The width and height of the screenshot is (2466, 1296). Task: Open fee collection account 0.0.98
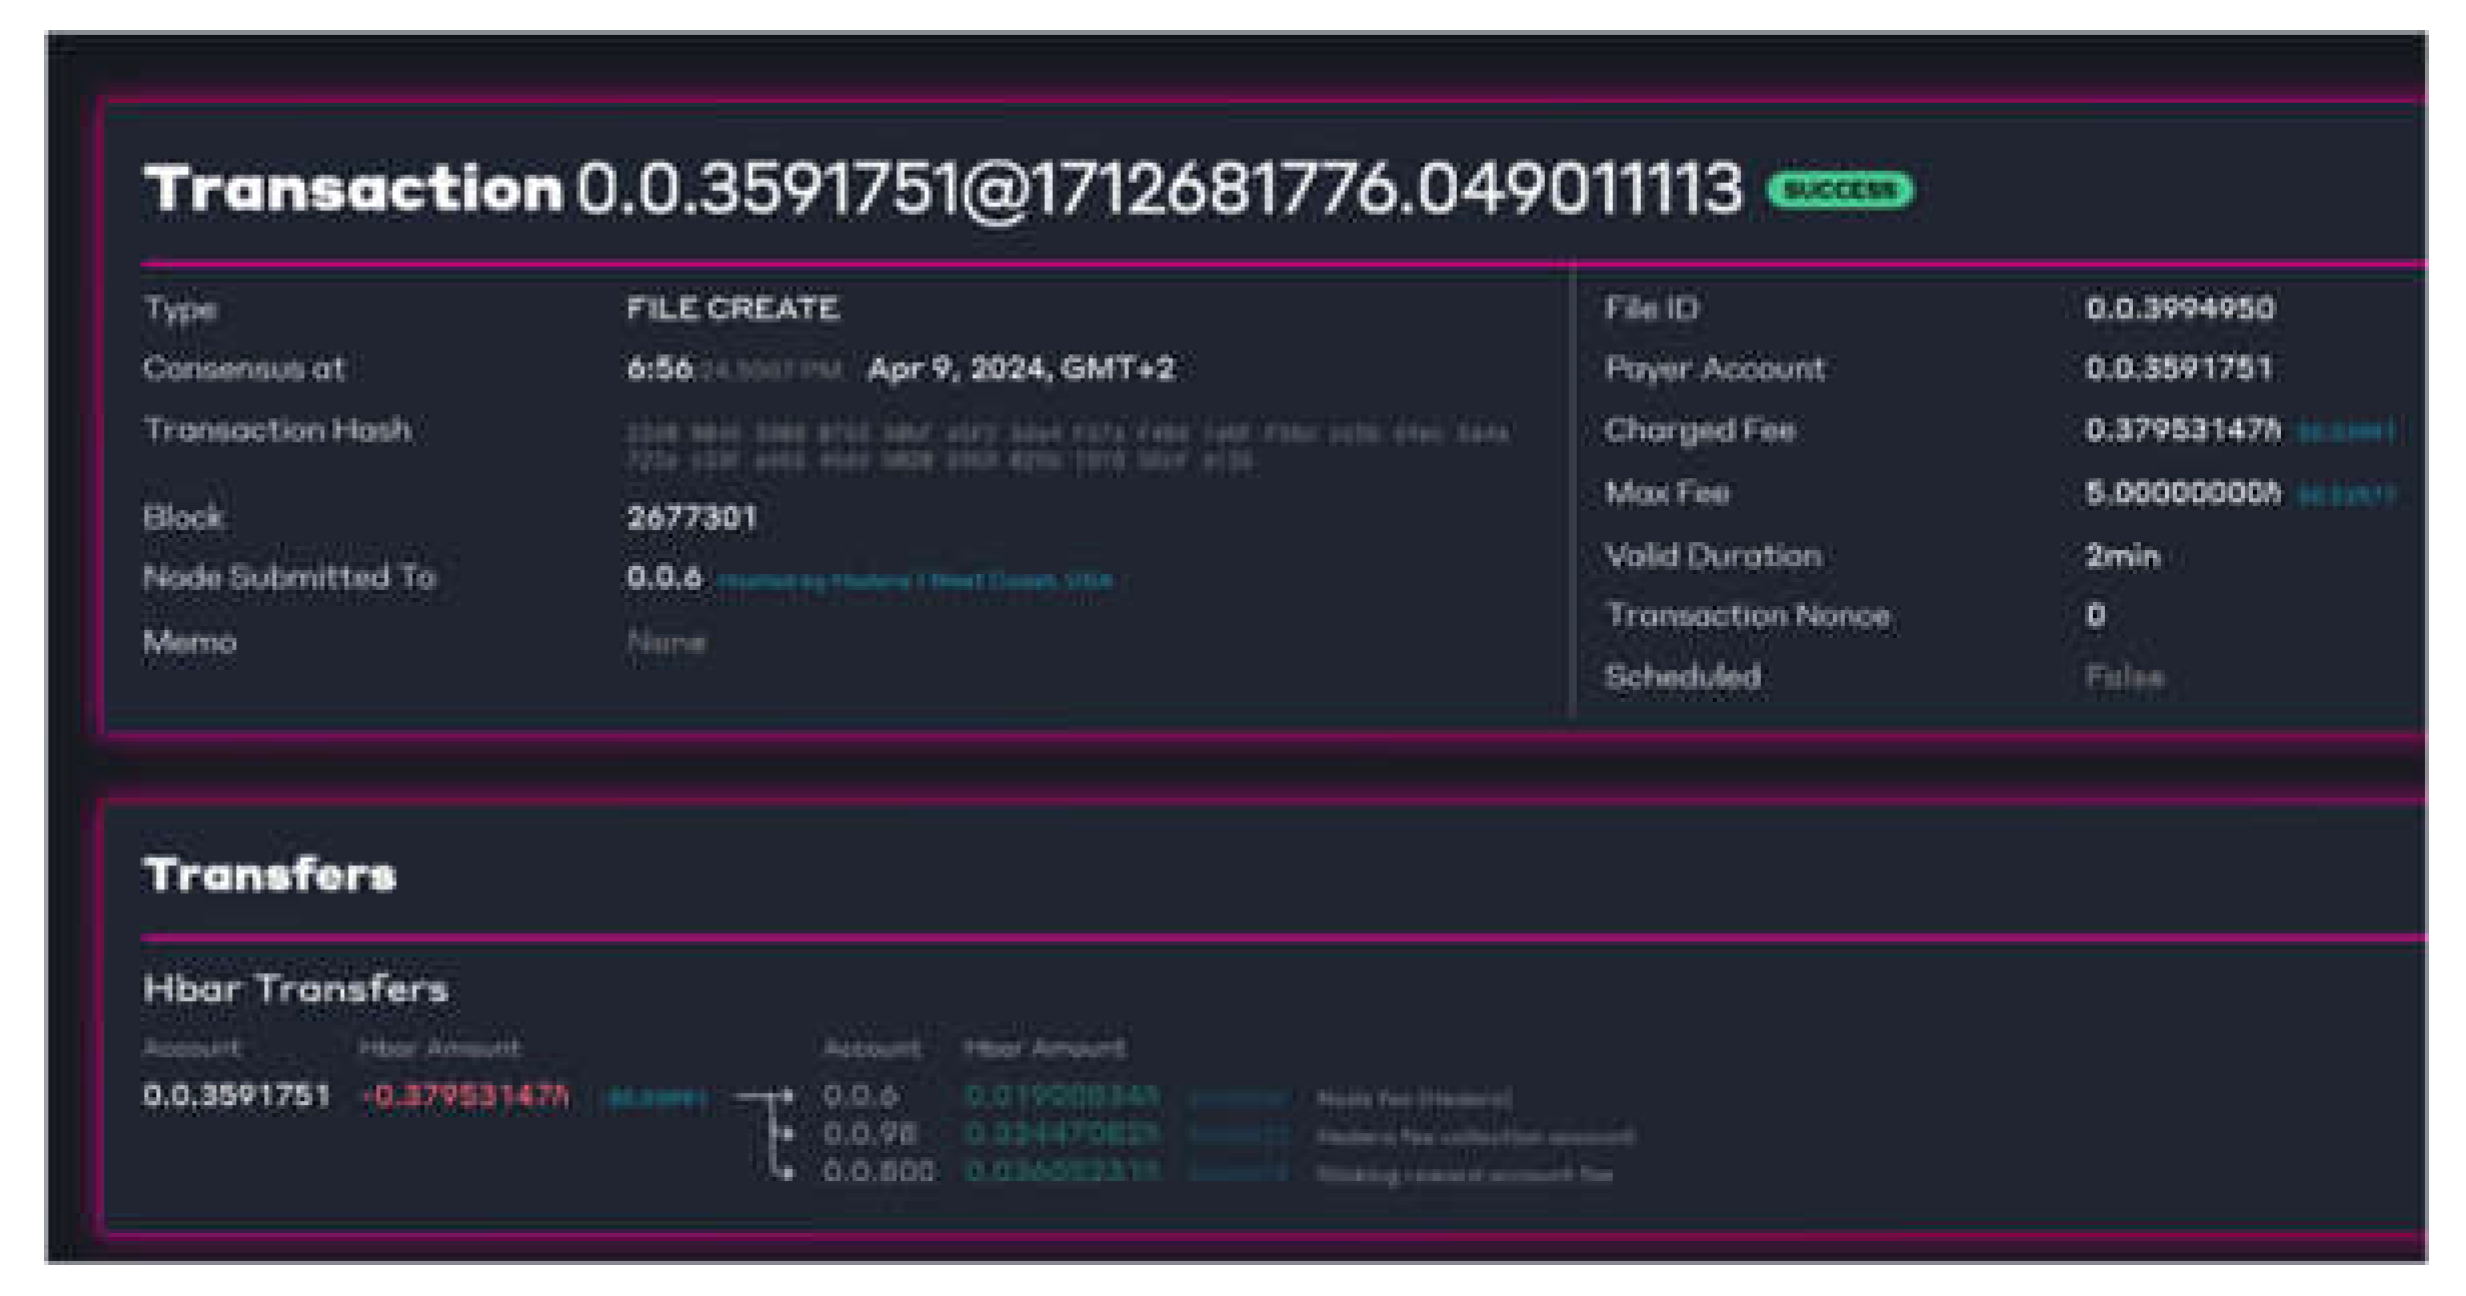coord(868,1134)
